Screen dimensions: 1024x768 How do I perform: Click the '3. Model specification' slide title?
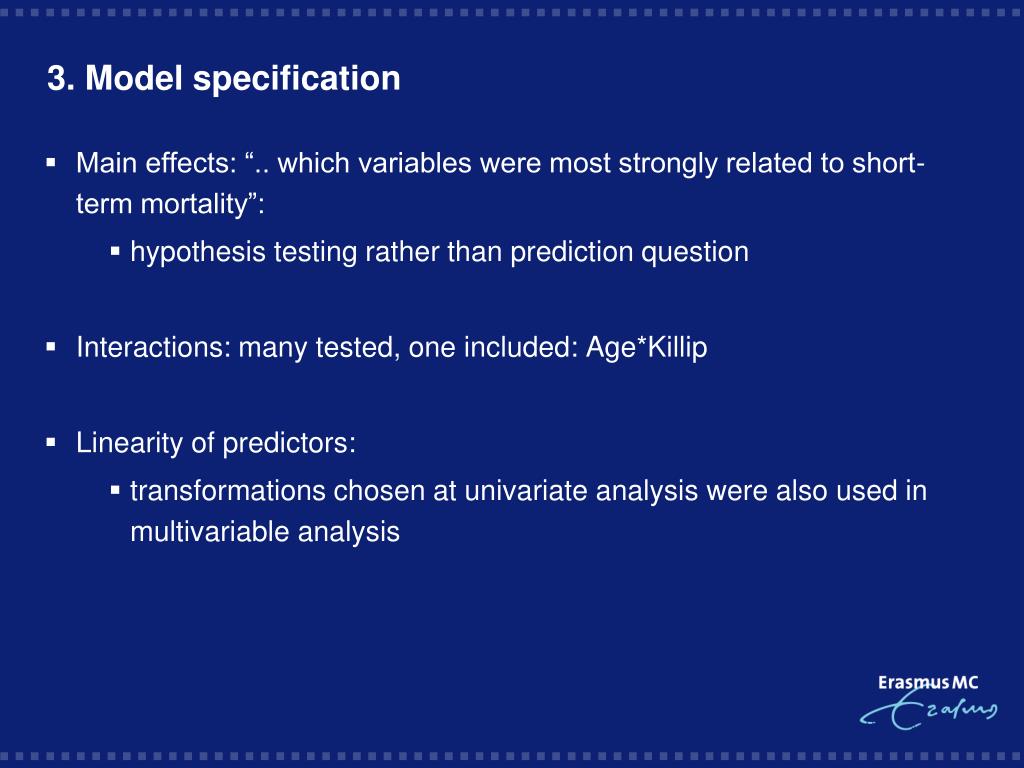[x=223, y=78]
